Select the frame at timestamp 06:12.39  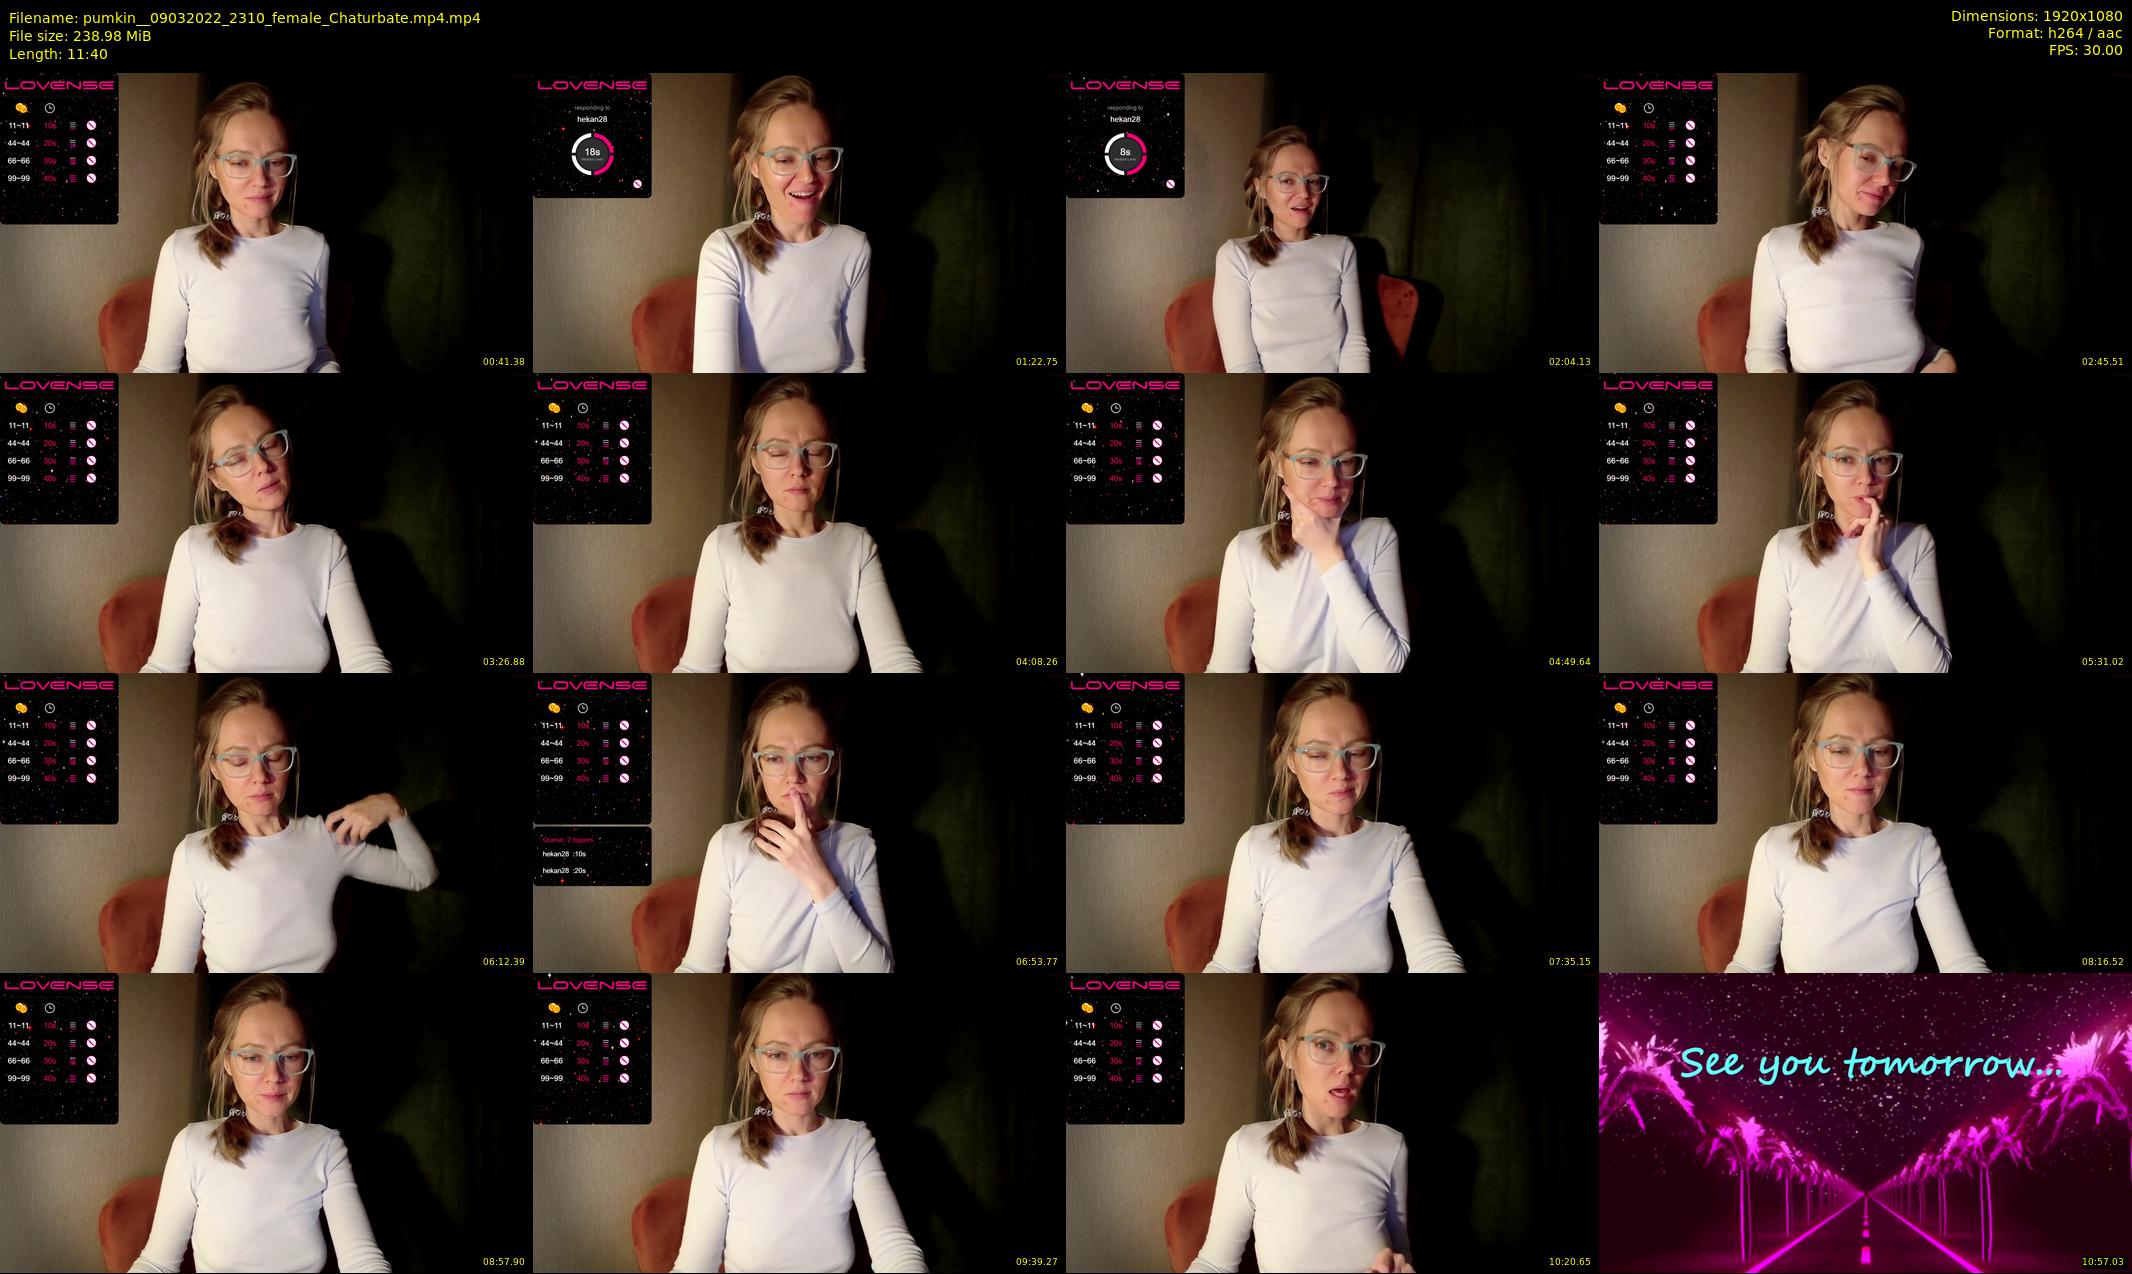coord(266,822)
